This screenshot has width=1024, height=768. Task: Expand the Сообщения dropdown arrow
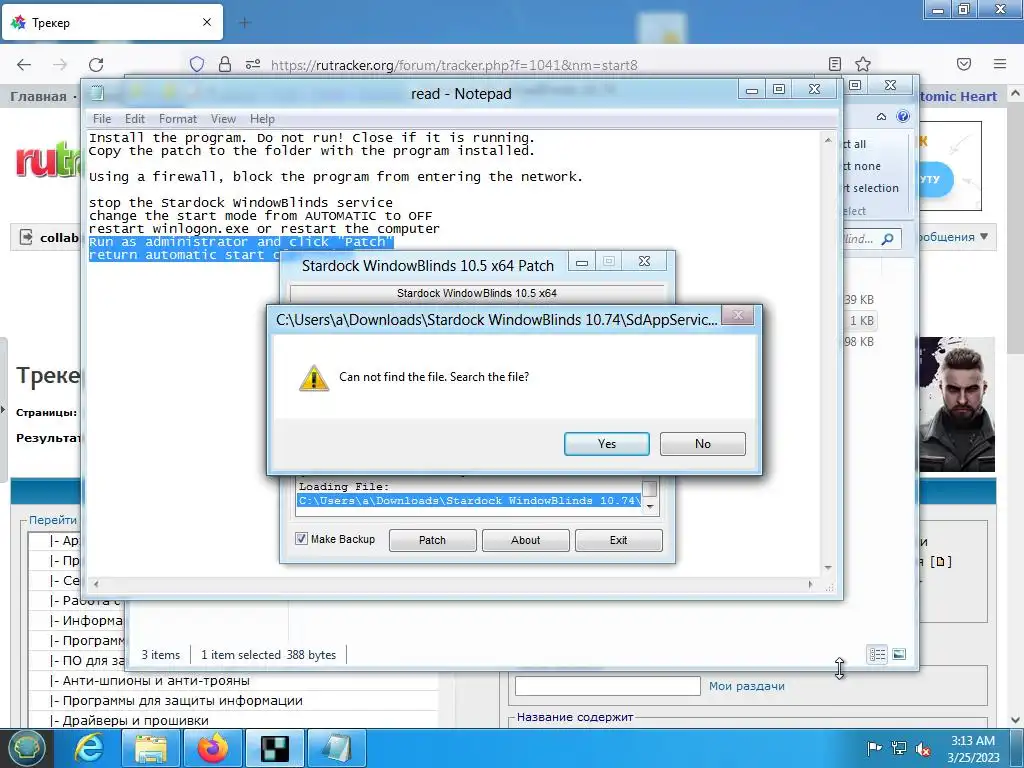[984, 236]
